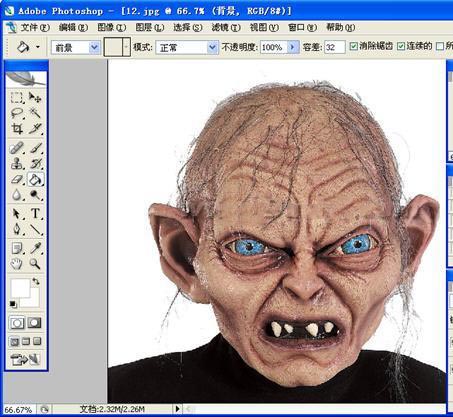Select the Eyedropper tool
Viewport: 453px width, 417px height.
click(35, 248)
